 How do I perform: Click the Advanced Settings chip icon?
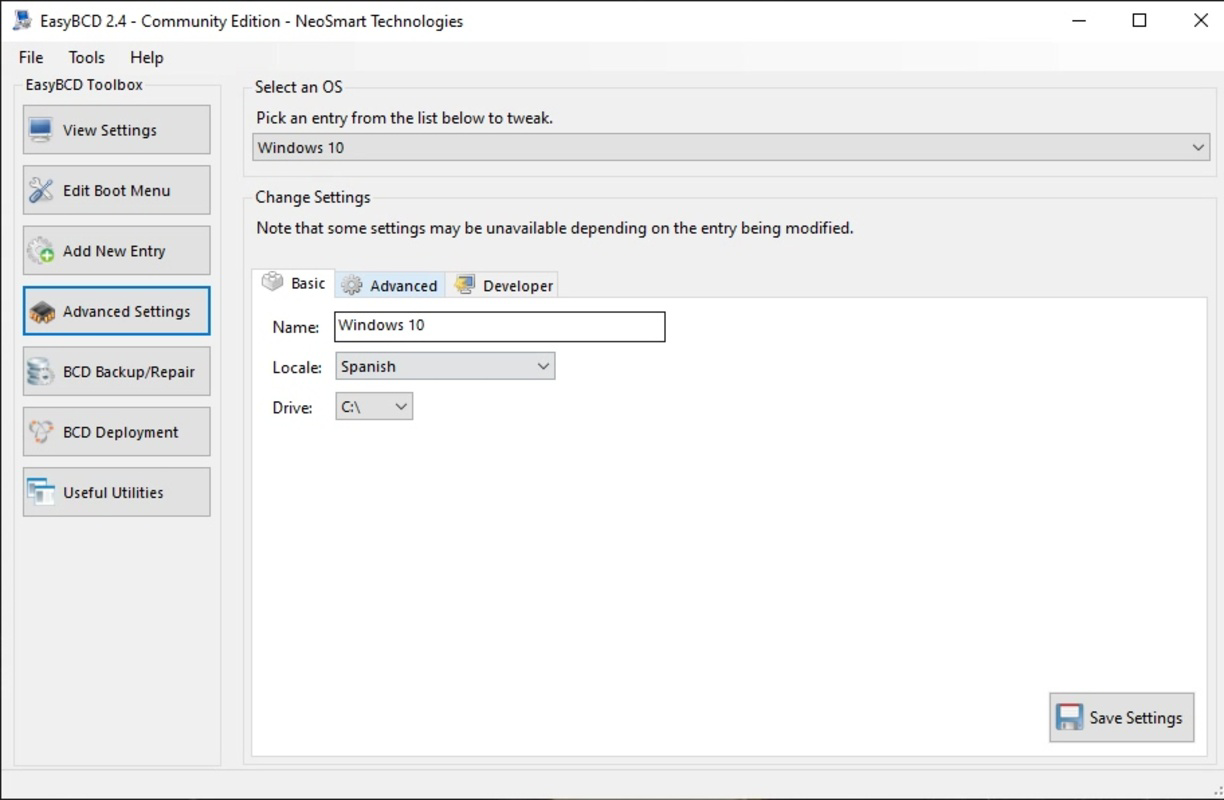tap(41, 312)
